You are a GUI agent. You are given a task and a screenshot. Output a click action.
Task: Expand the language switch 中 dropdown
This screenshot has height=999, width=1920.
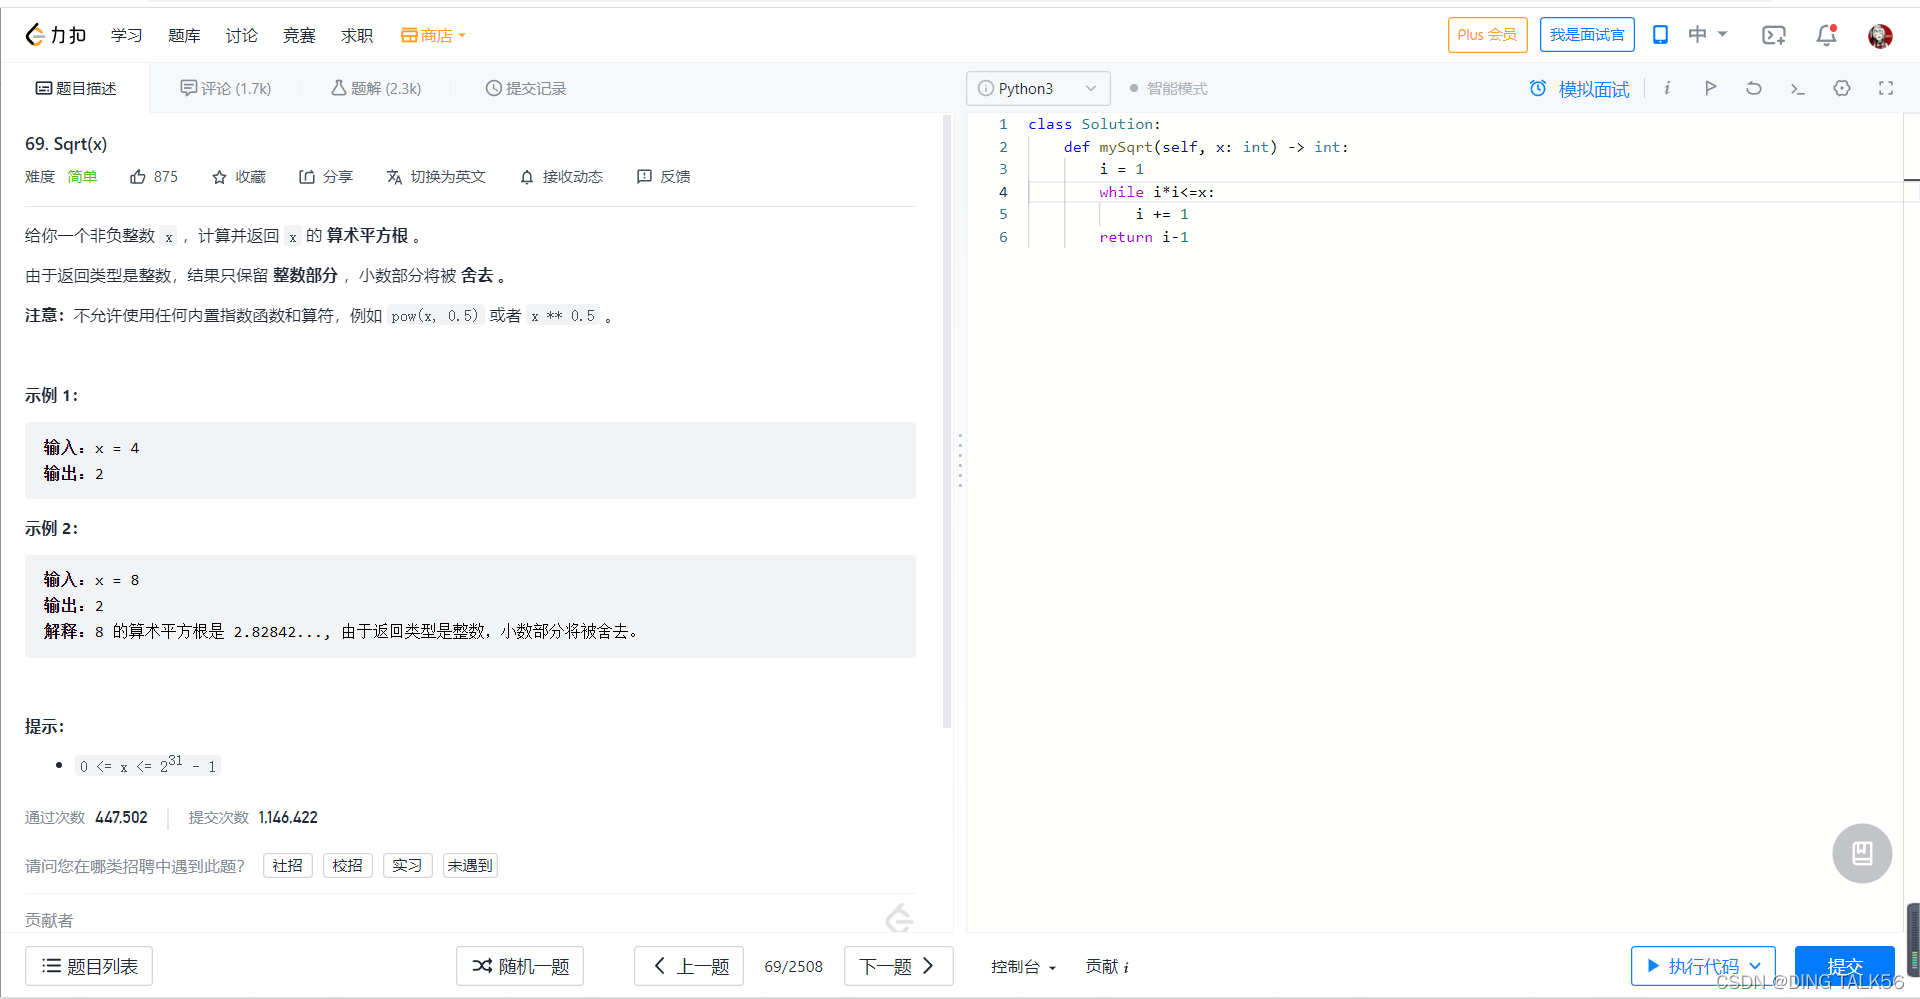[x=1708, y=35]
